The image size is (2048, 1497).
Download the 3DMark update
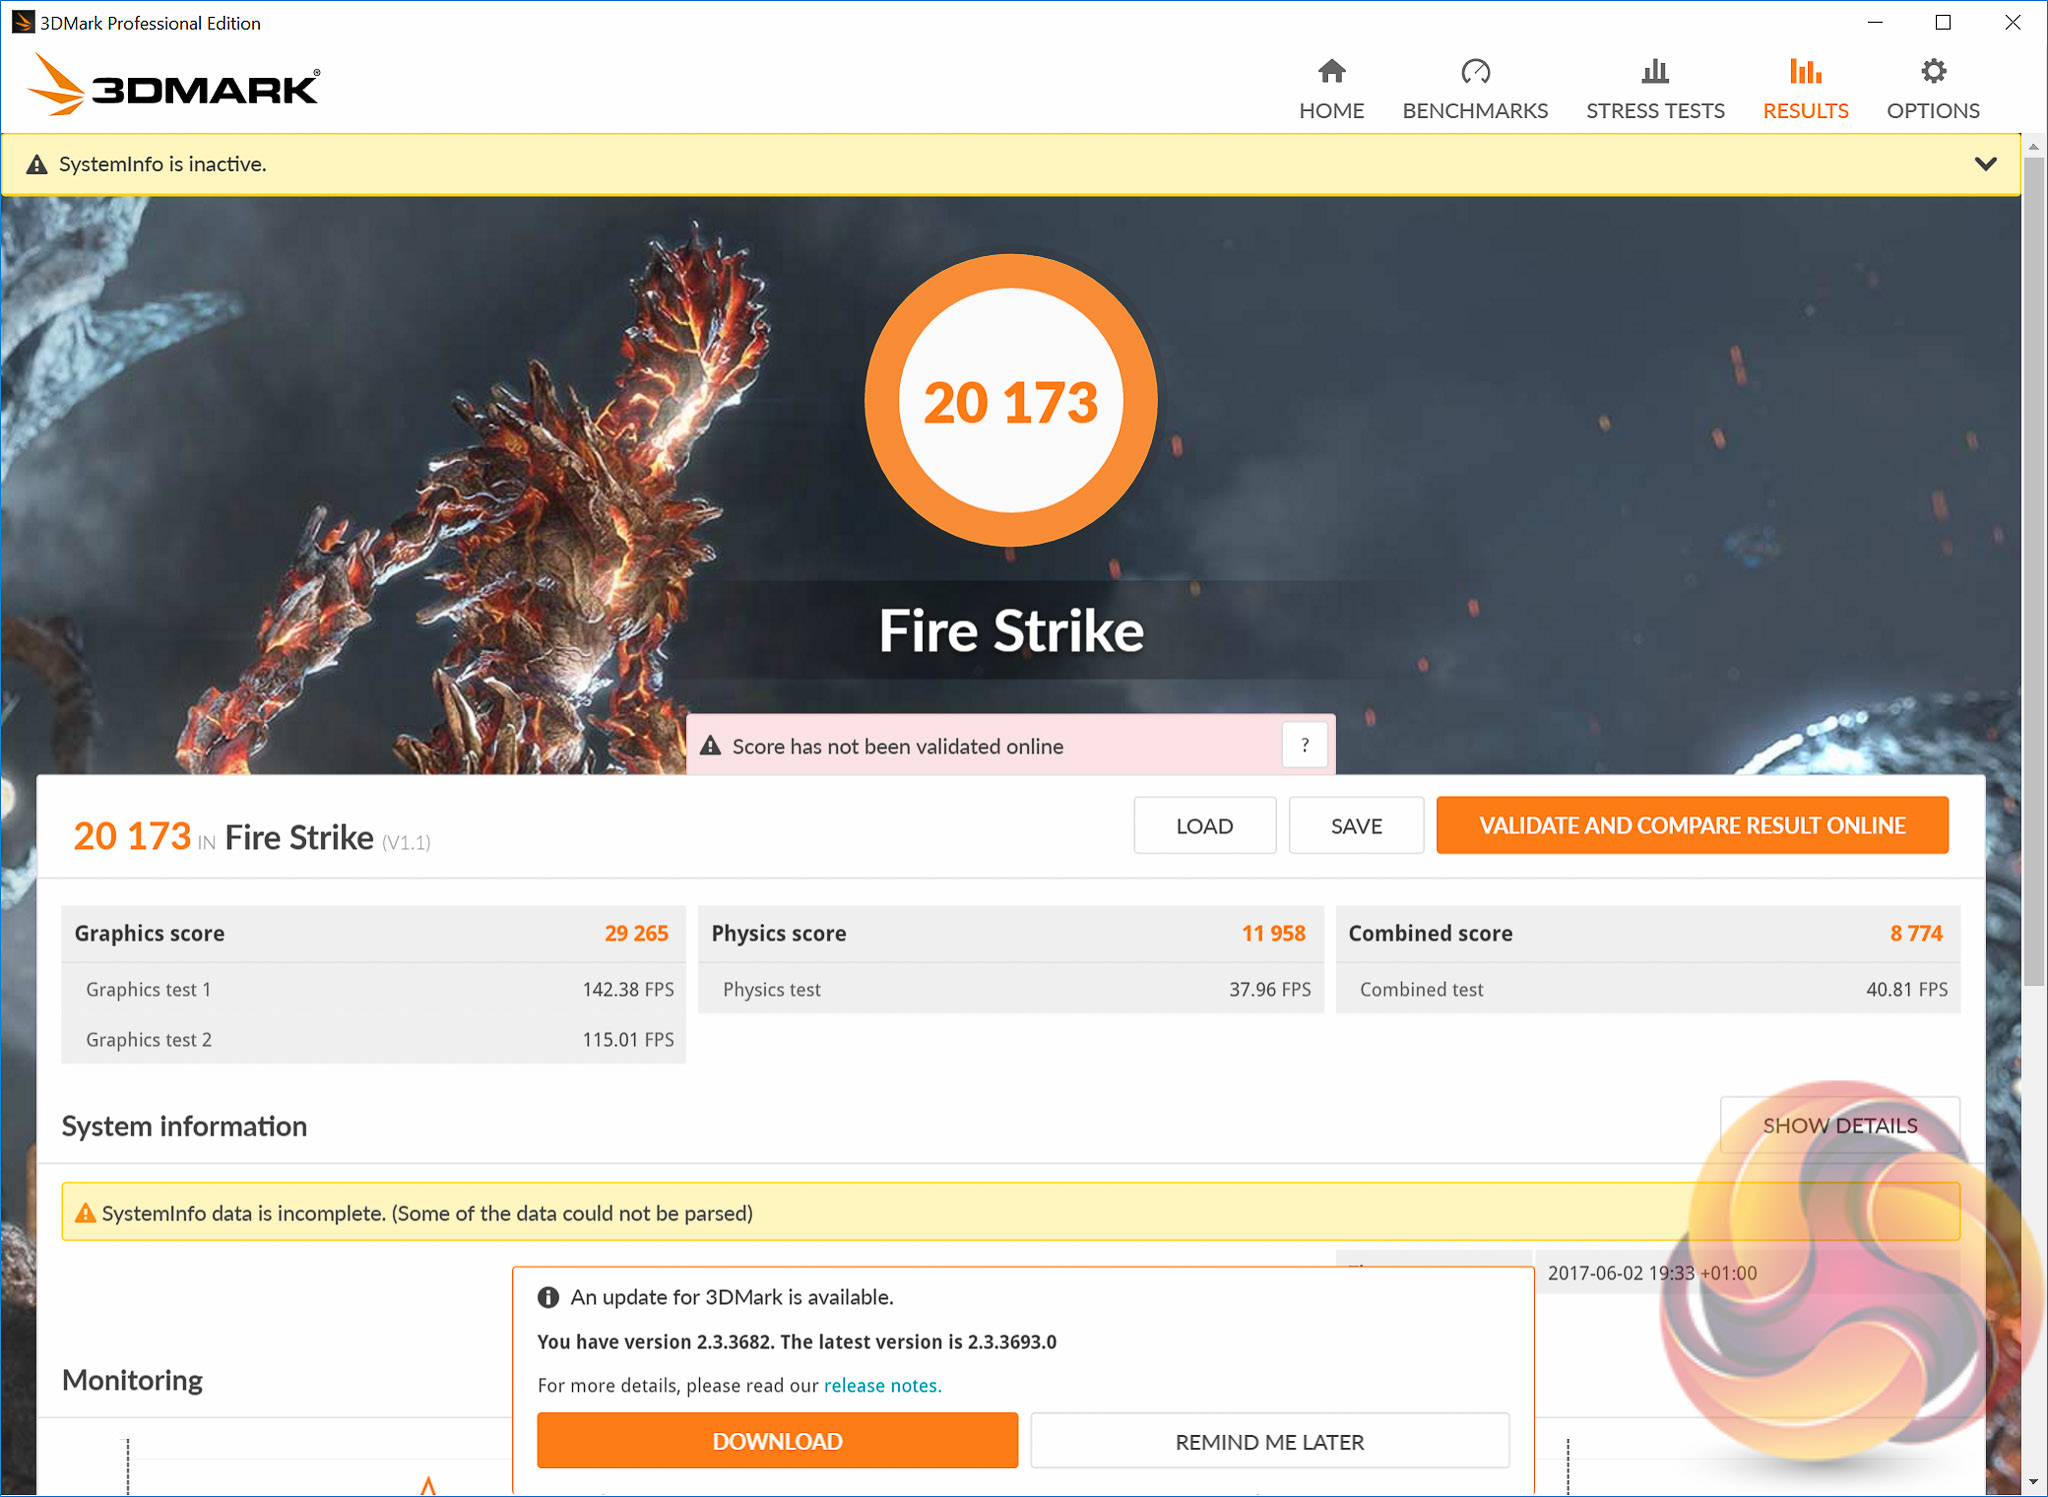click(x=777, y=1441)
